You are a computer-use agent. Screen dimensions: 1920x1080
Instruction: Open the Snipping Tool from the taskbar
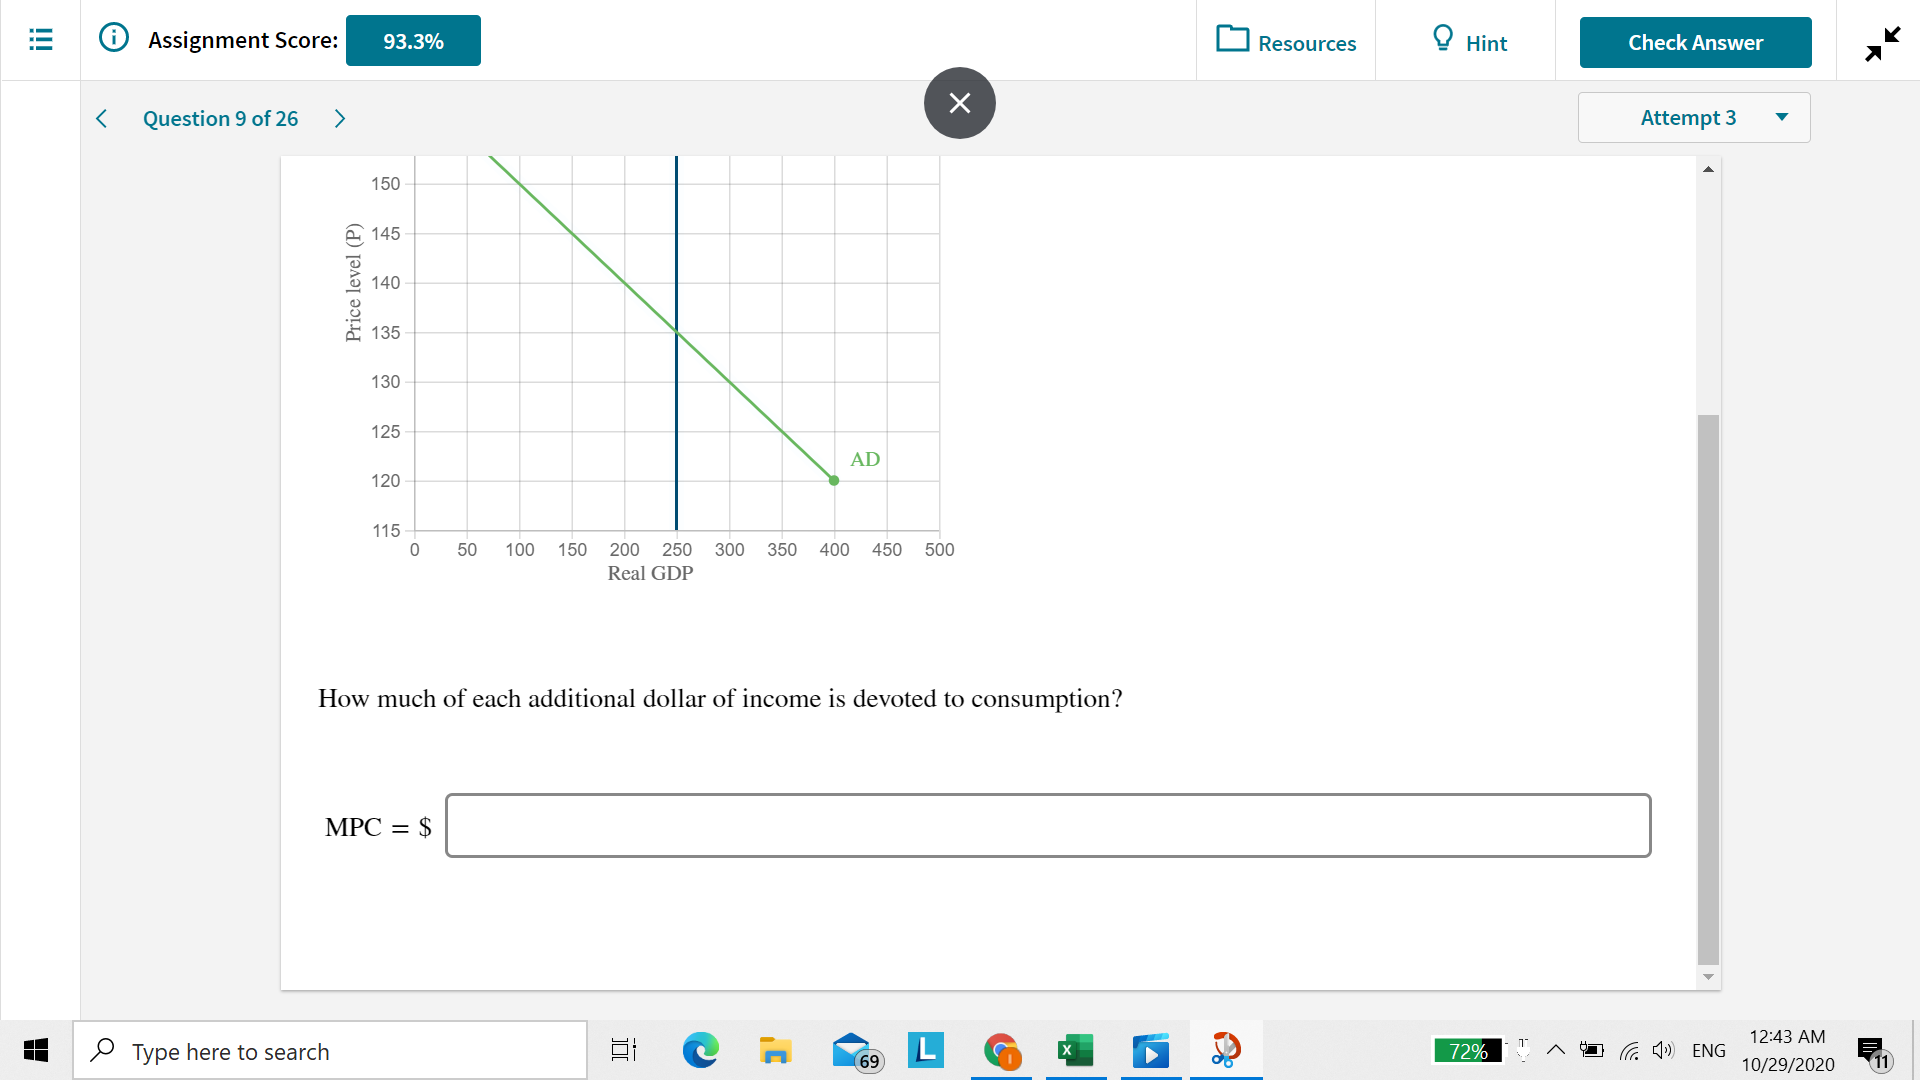tap(1226, 1050)
